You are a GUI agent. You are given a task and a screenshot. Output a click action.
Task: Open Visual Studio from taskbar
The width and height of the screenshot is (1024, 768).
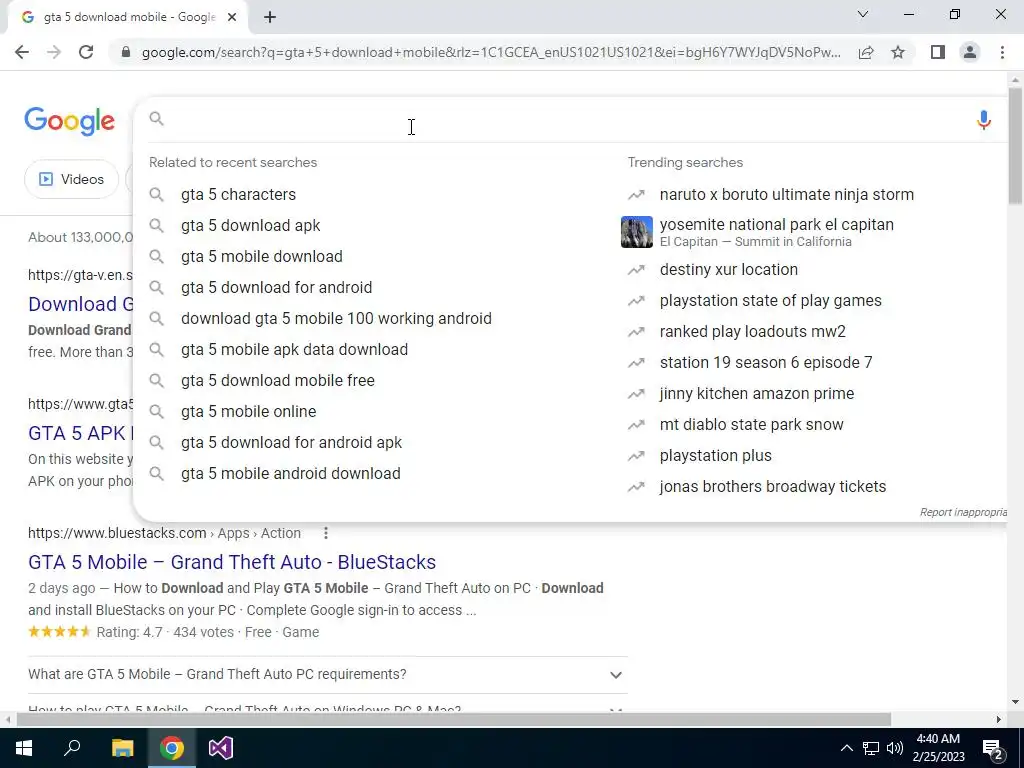[x=221, y=748]
